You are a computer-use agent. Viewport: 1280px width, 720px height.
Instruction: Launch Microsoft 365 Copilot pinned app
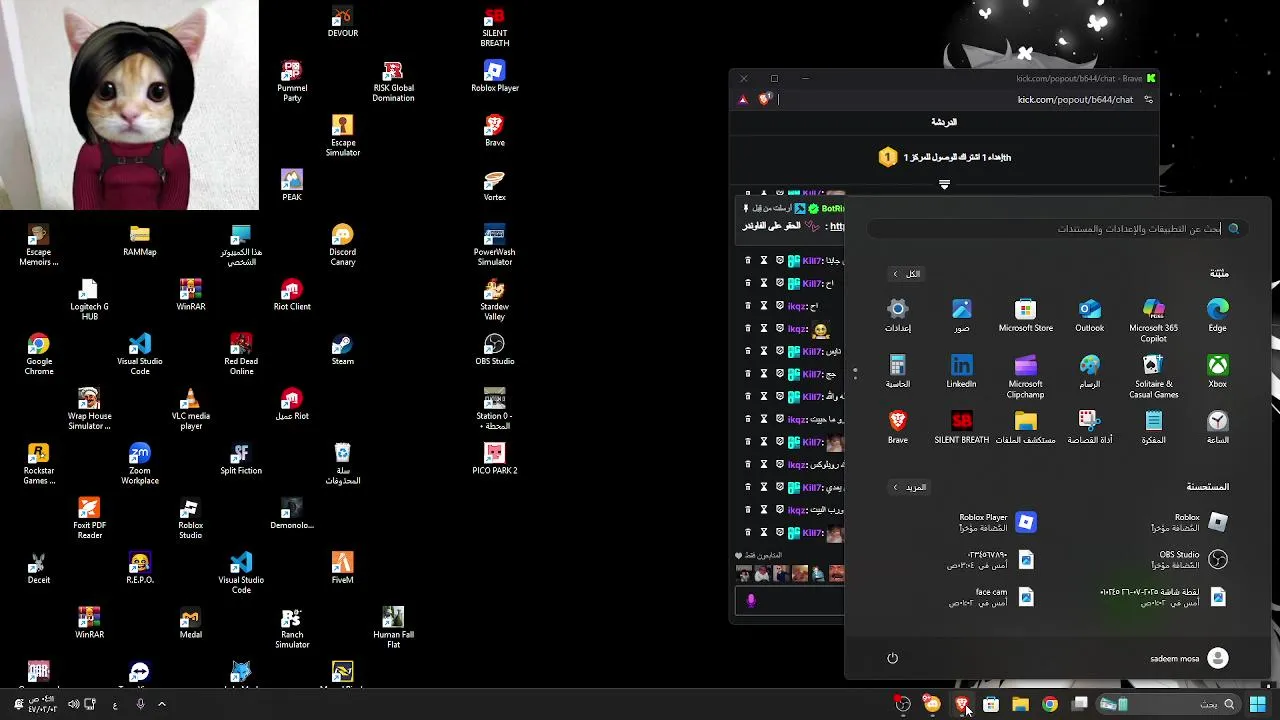[x=1153, y=321]
